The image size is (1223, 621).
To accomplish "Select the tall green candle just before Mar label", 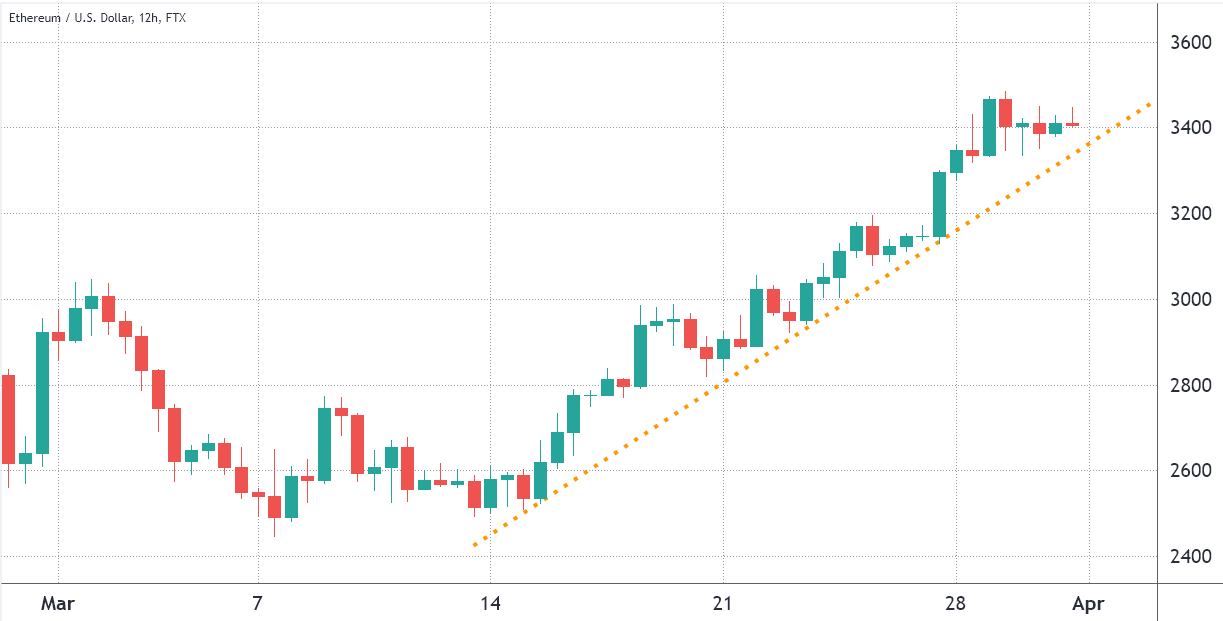I will tap(43, 392).
